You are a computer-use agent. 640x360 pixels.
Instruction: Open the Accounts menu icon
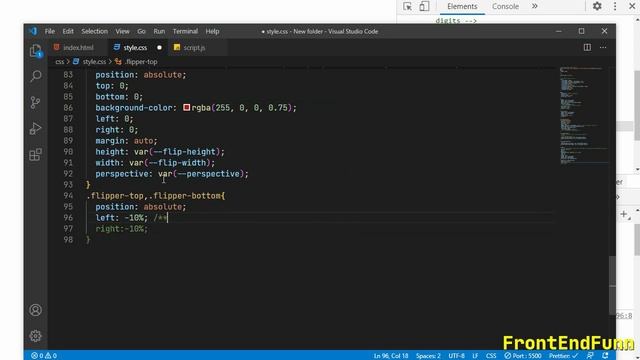(x=36, y=310)
